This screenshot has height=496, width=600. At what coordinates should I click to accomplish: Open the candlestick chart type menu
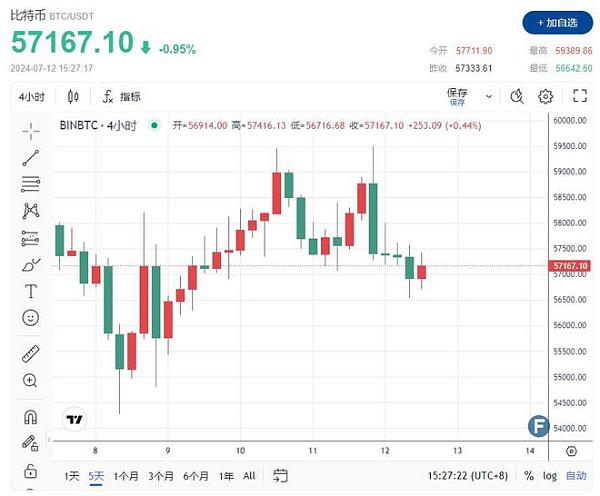point(73,97)
